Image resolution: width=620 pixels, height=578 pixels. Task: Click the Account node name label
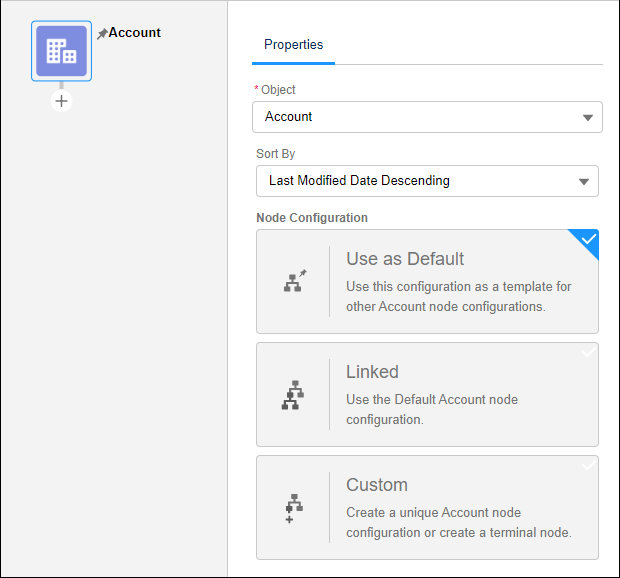pos(135,33)
